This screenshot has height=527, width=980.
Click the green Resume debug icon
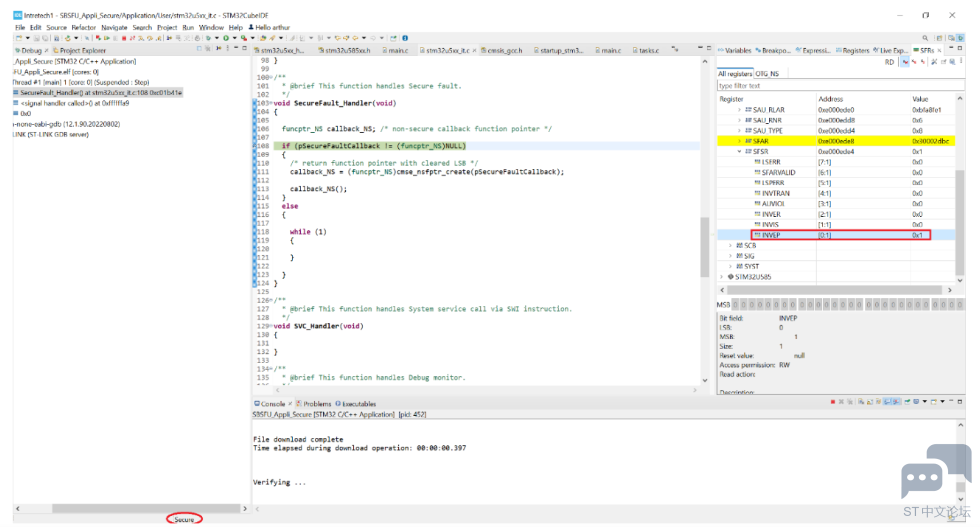(x=107, y=38)
